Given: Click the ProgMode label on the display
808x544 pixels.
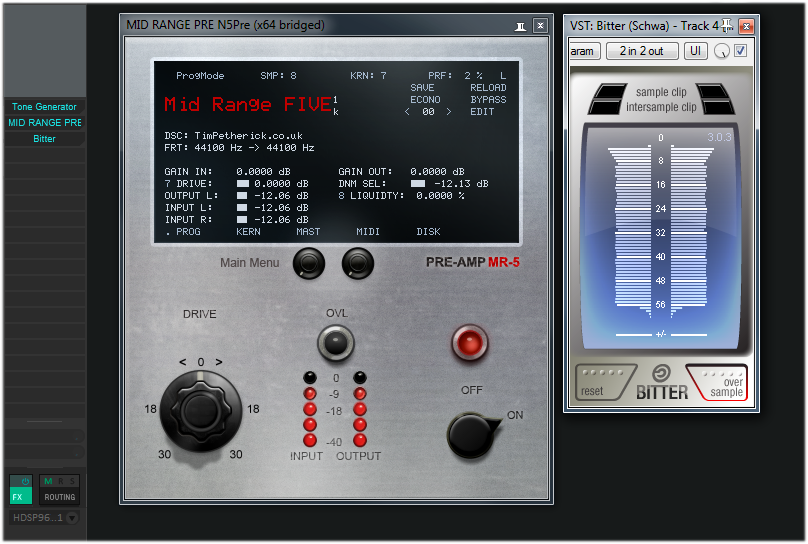Looking at the screenshot, I should (200, 76).
